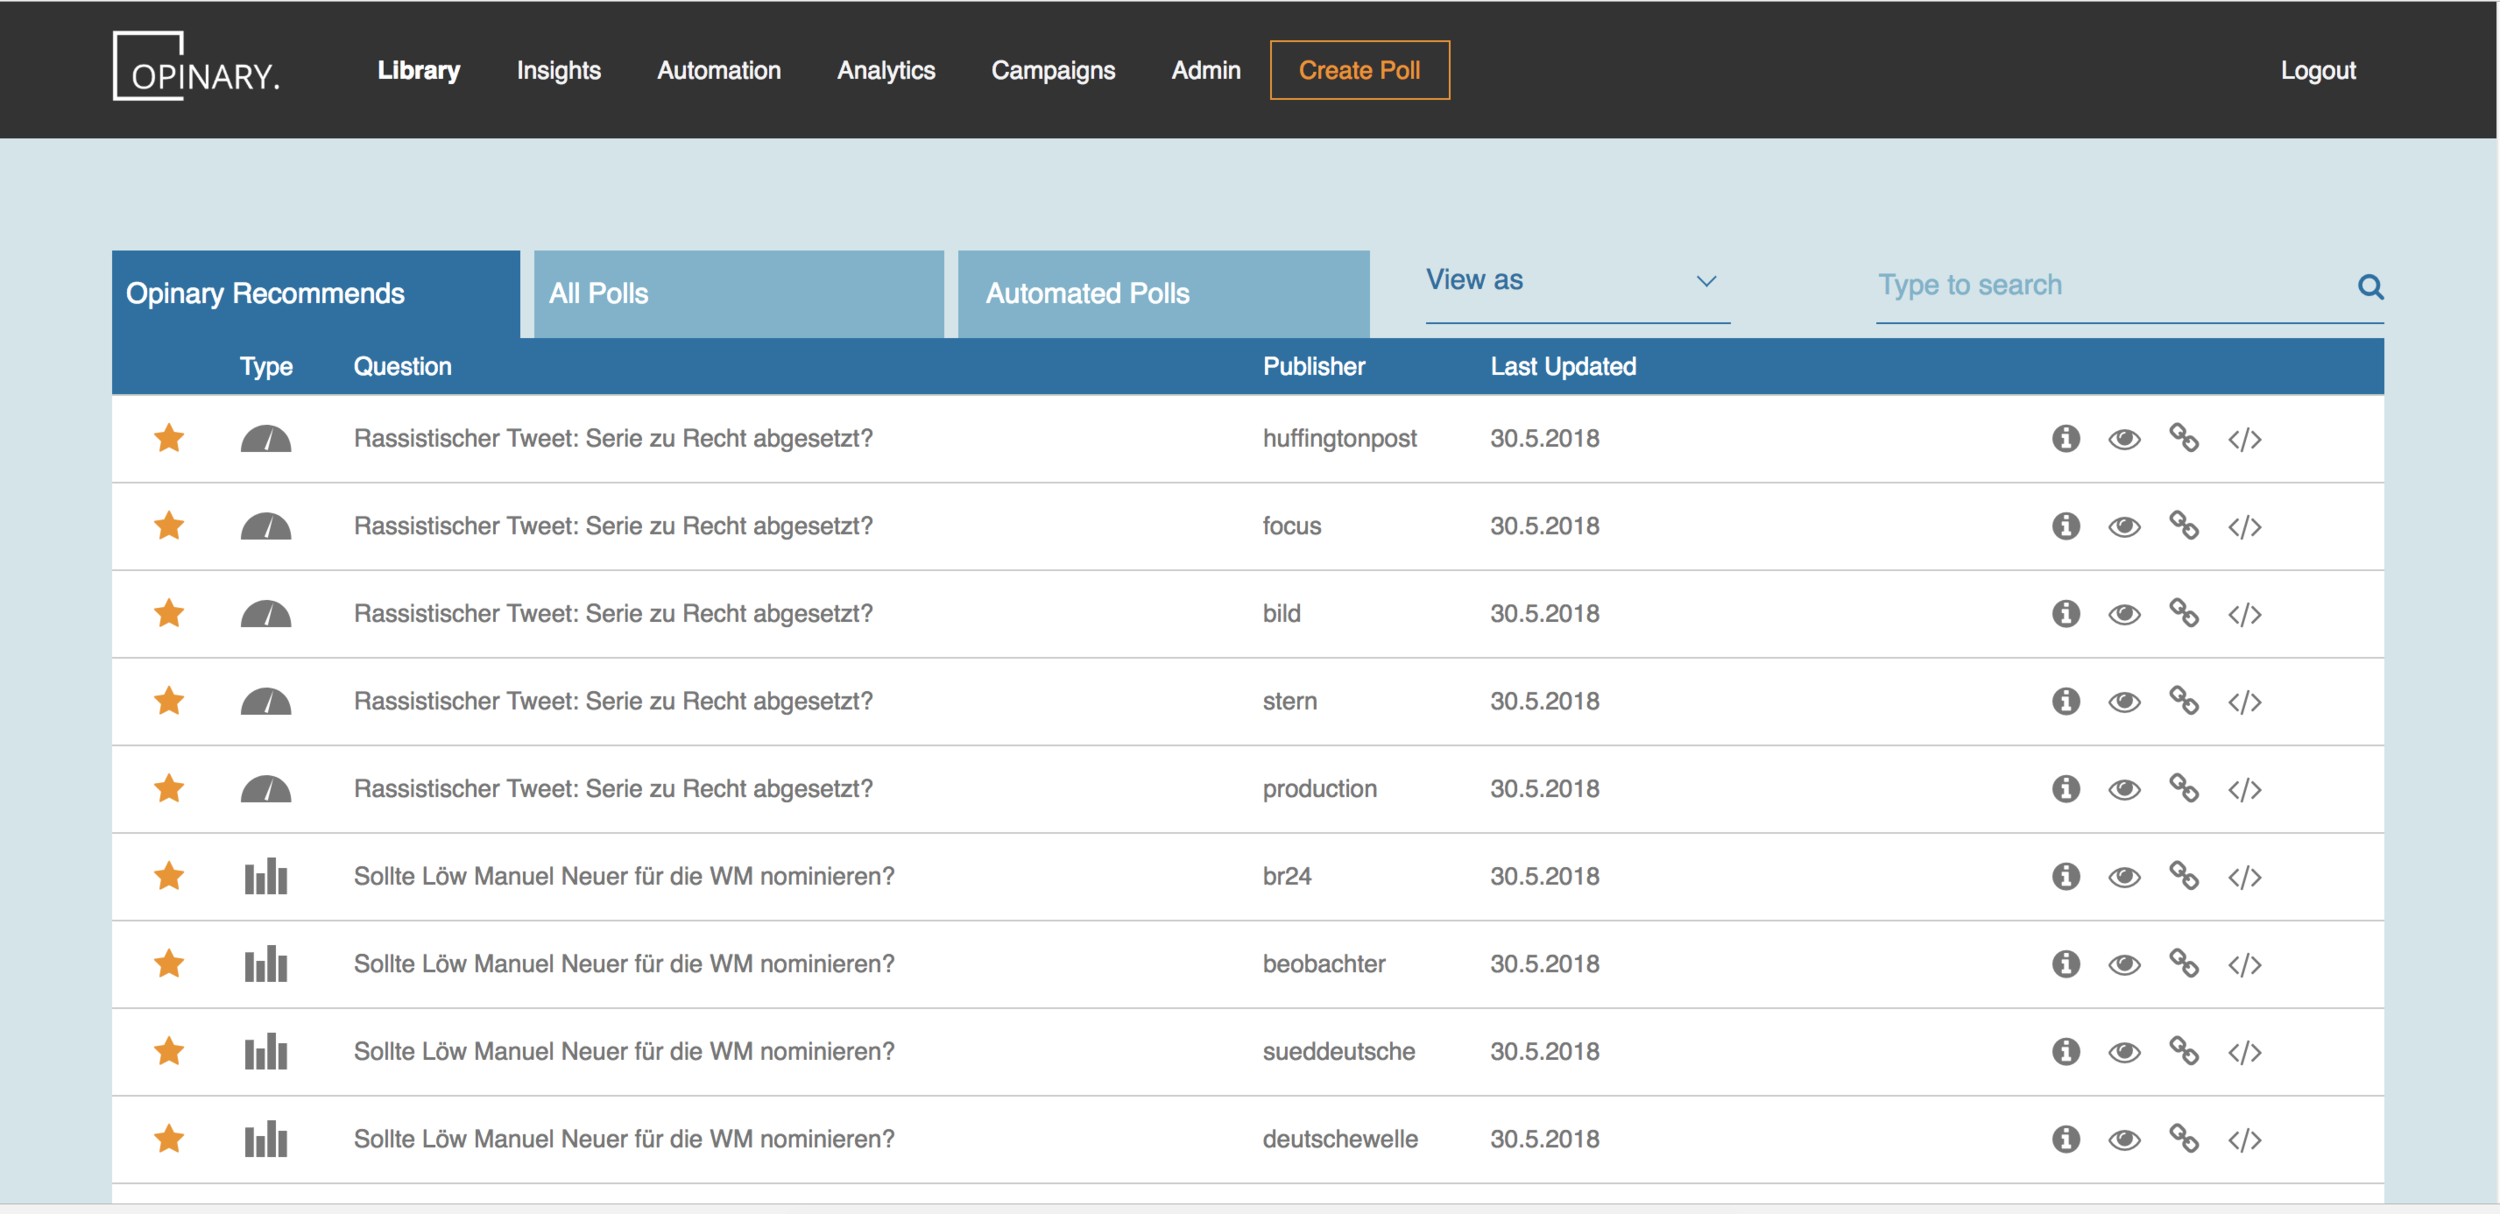Expand the View as dropdown
The image size is (2500, 1214).
point(1576,282)
